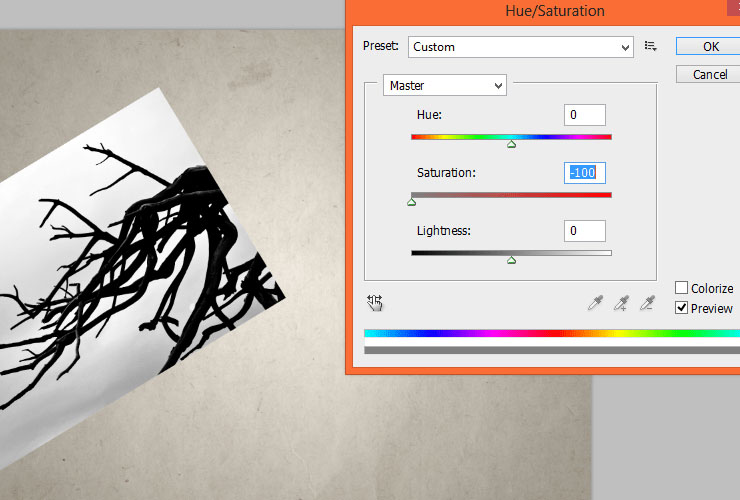Uncheck the Preview checkbox
Screen dimensions: 740x500
click(x=681, y=308)
